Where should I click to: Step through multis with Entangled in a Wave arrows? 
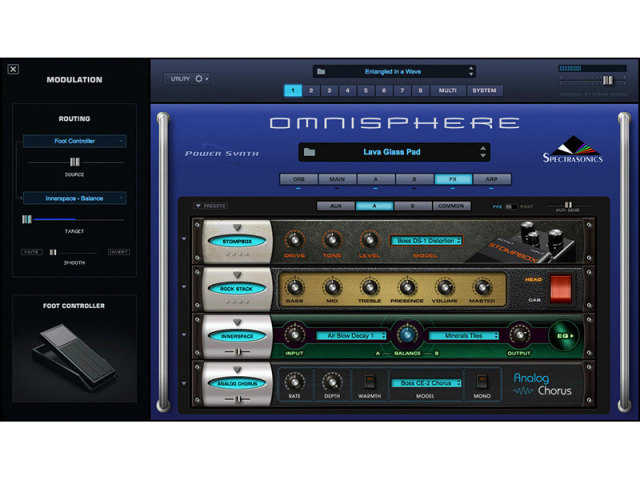tap(471, 71)
